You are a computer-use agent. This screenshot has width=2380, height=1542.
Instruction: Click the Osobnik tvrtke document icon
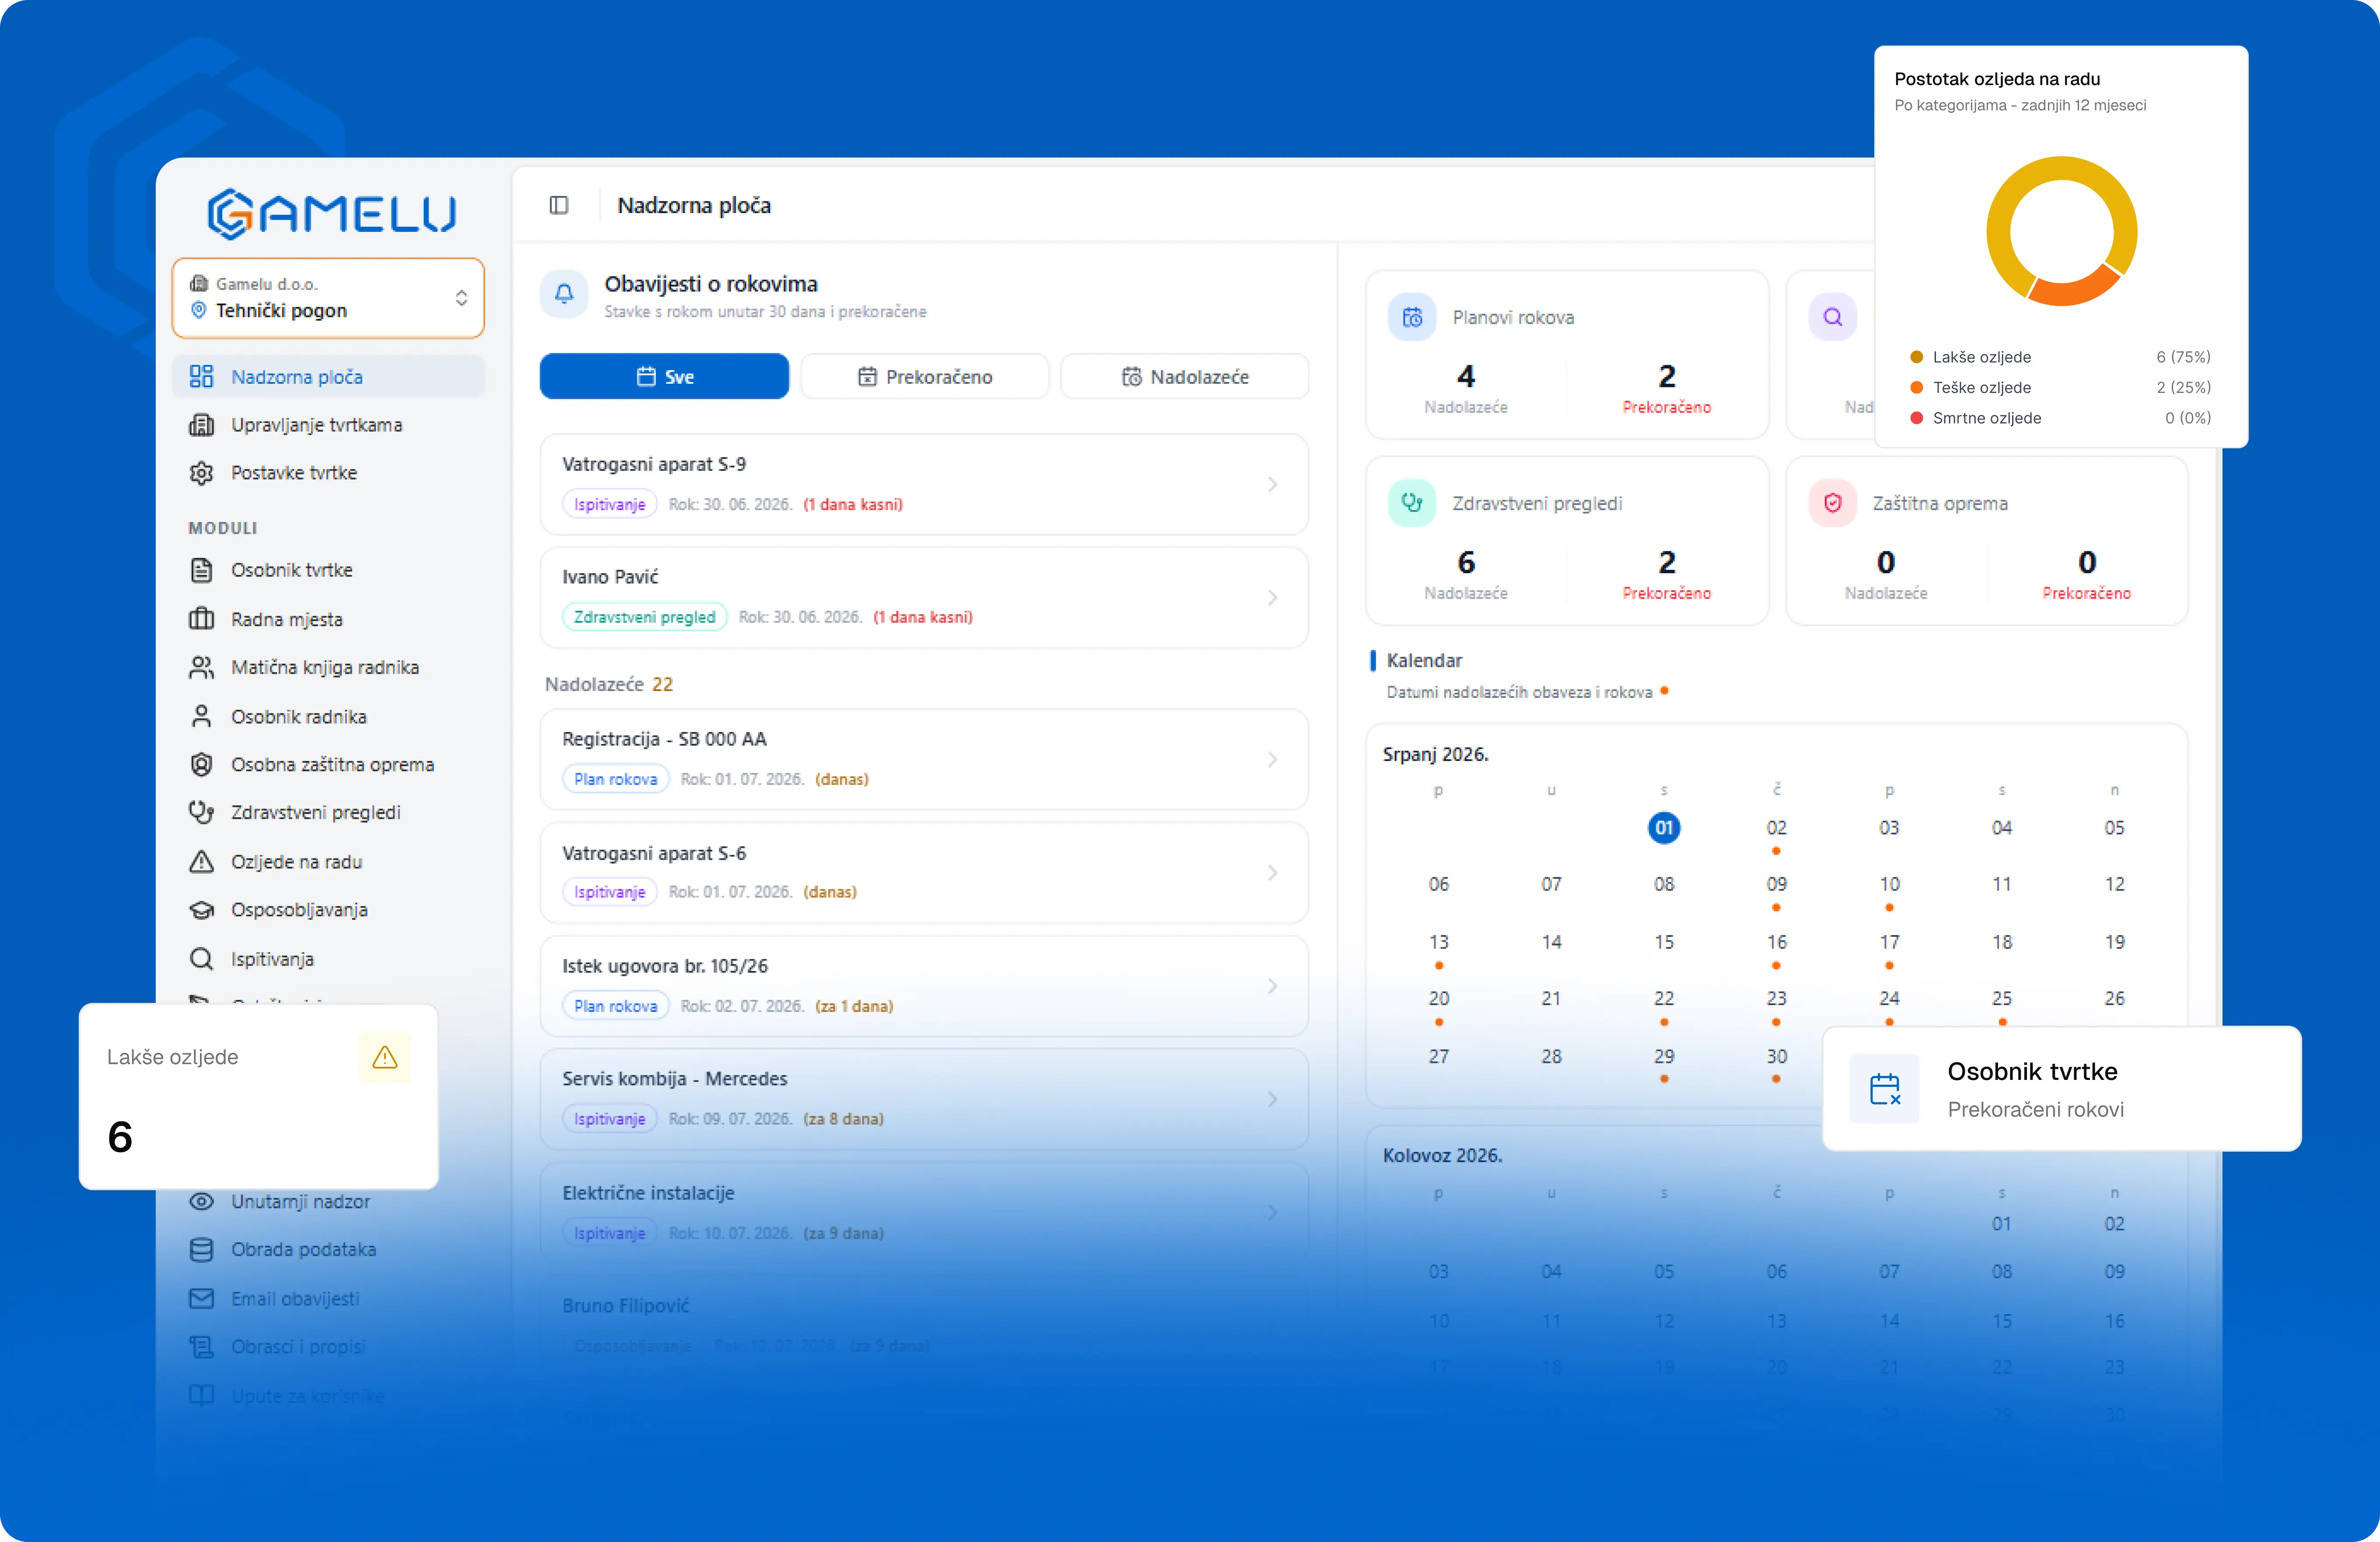(201, 570)
